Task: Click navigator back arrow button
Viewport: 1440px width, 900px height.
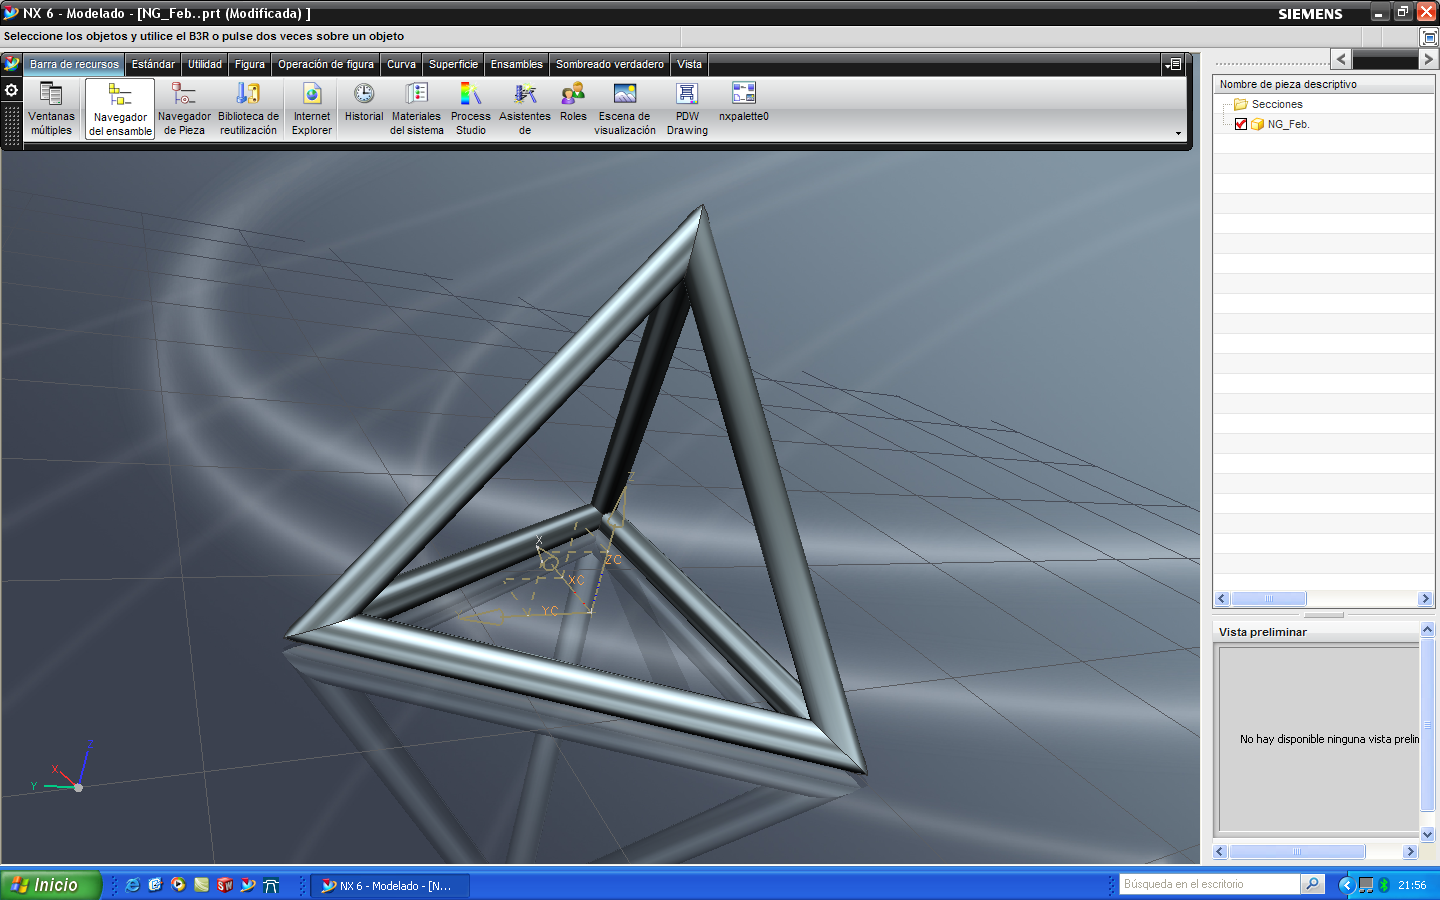Action: pos(1341,59)
